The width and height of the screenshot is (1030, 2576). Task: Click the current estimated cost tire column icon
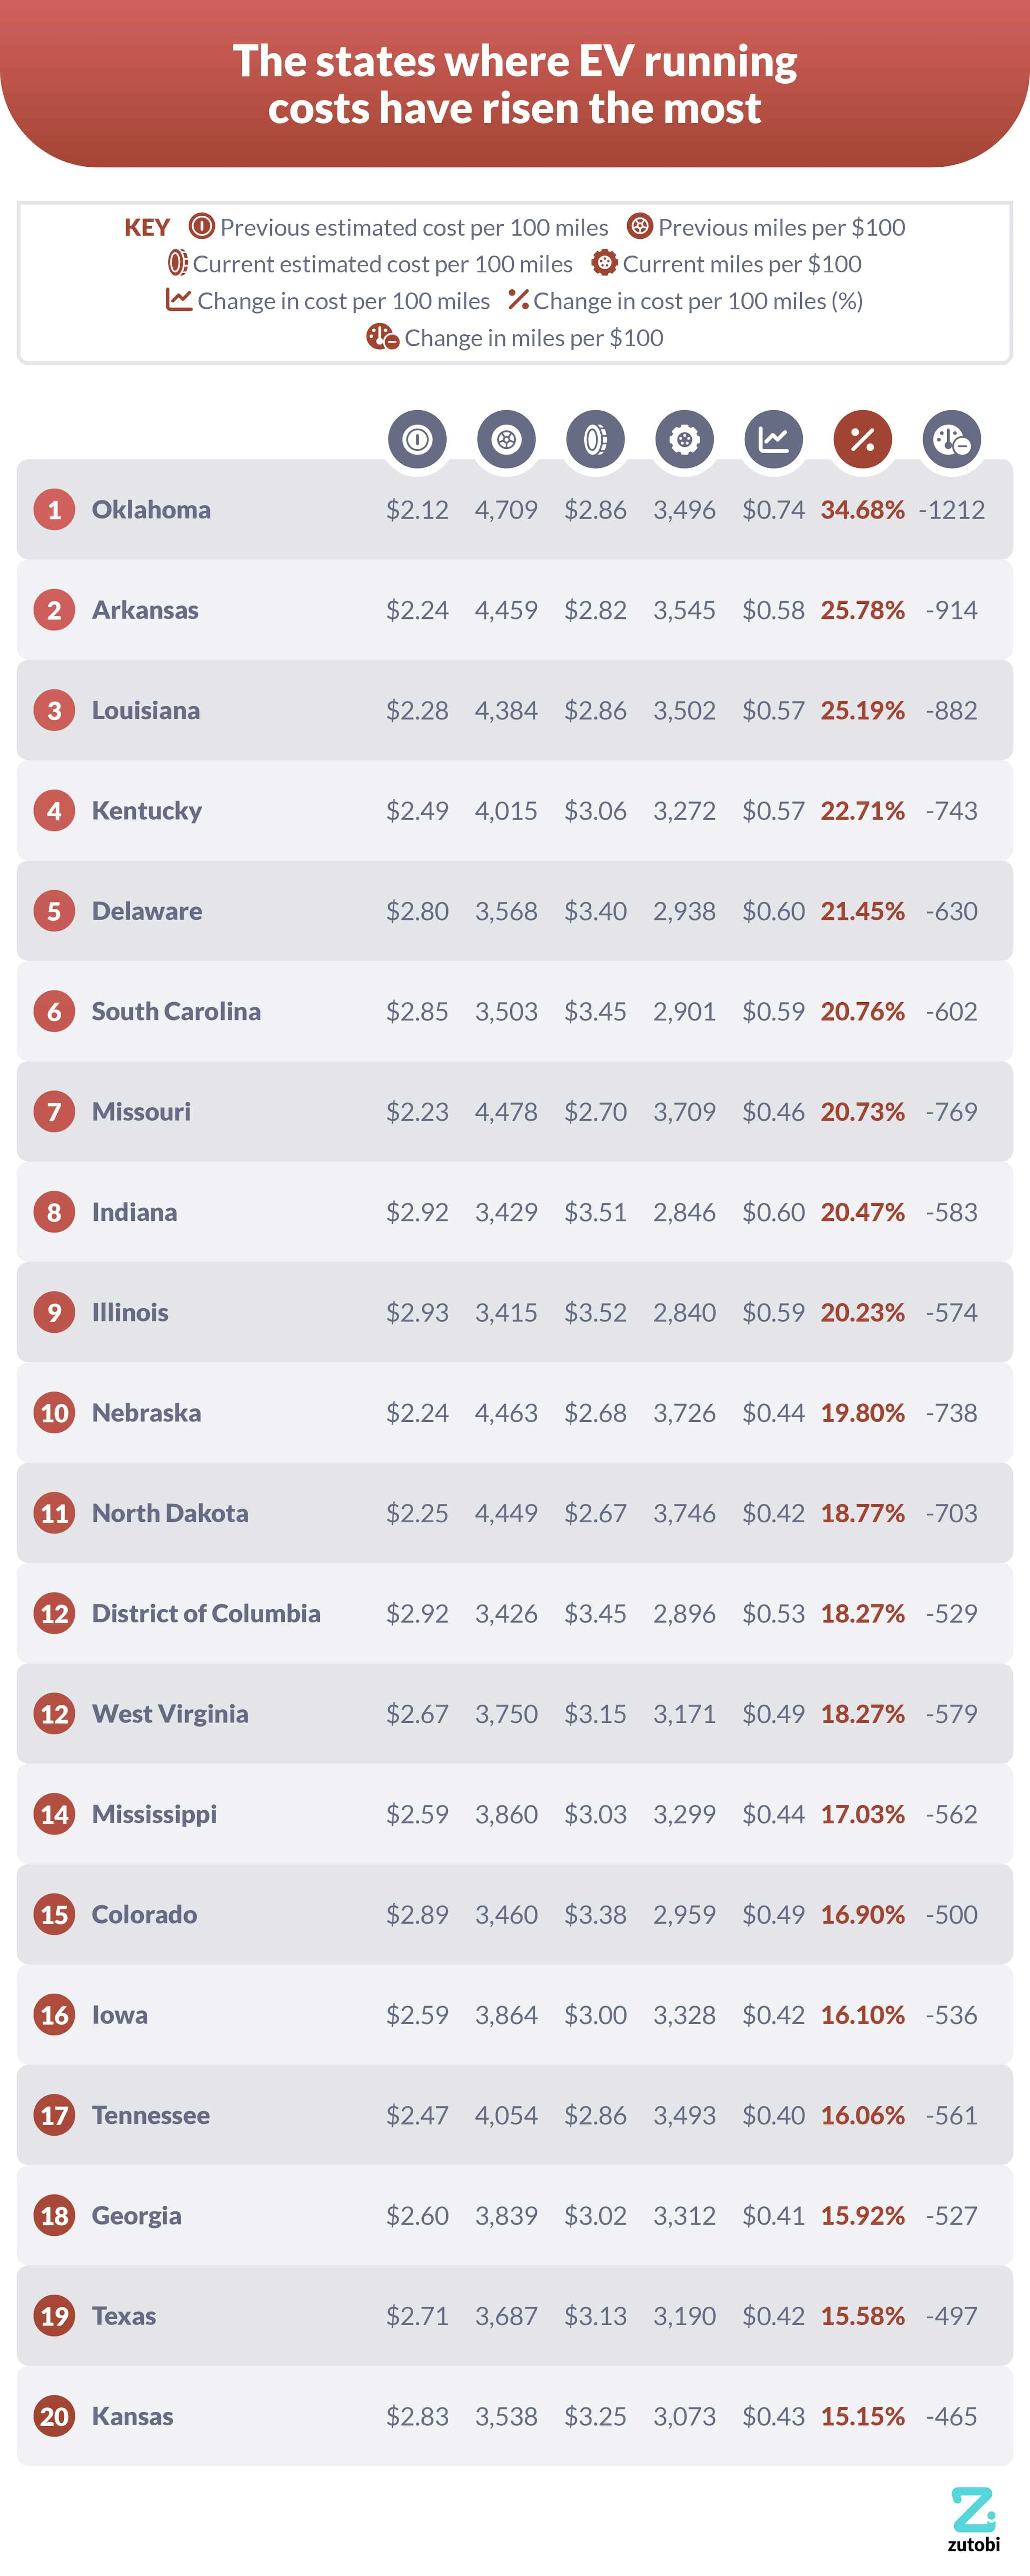[x=595, y=439]
